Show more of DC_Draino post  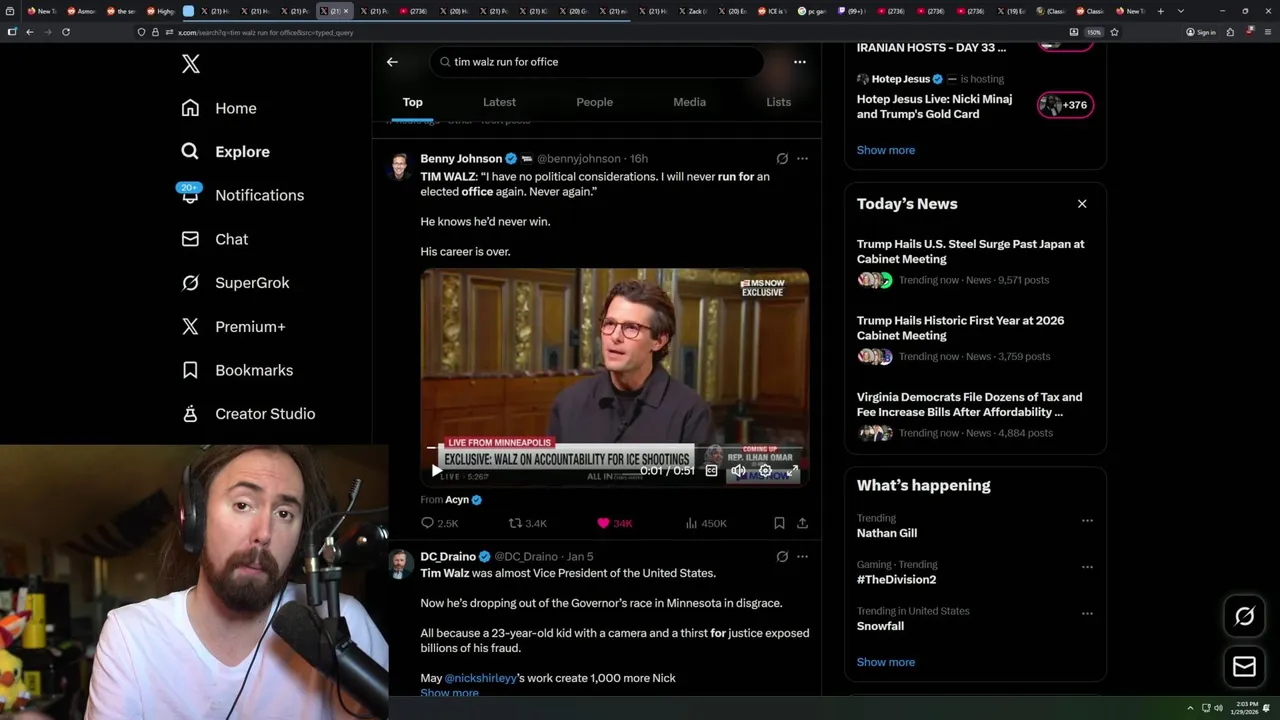[x=449, y=693]
